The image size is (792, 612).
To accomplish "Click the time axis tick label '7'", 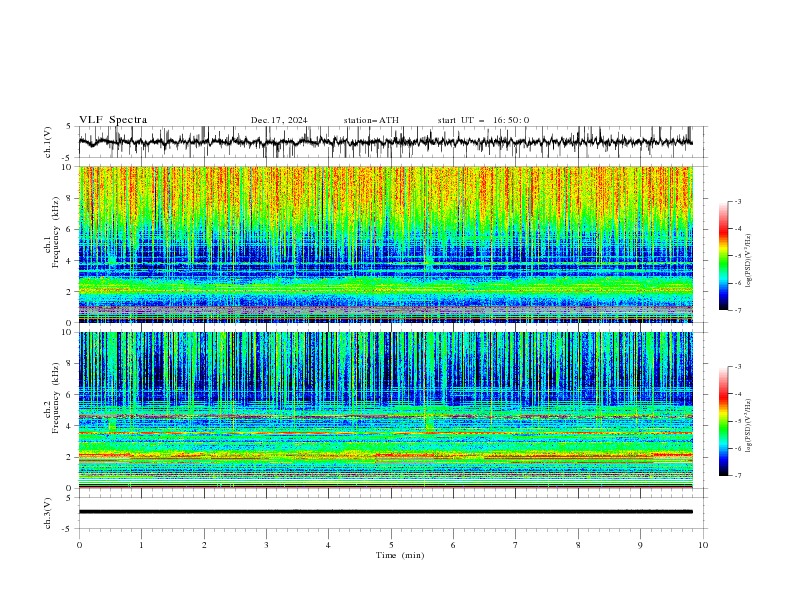I will click(516, 545).
